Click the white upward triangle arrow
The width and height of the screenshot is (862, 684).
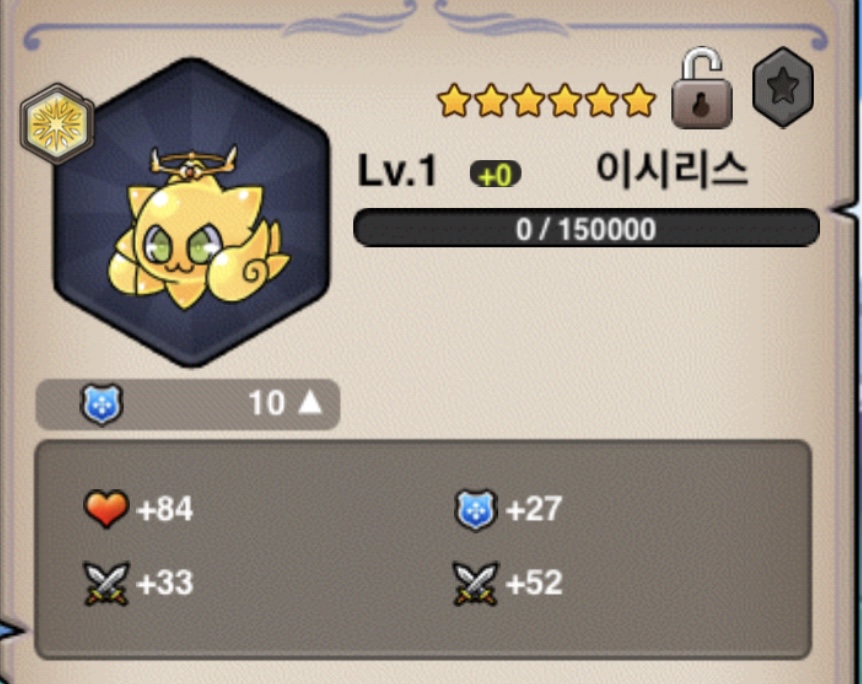click(x=310, y=402)
